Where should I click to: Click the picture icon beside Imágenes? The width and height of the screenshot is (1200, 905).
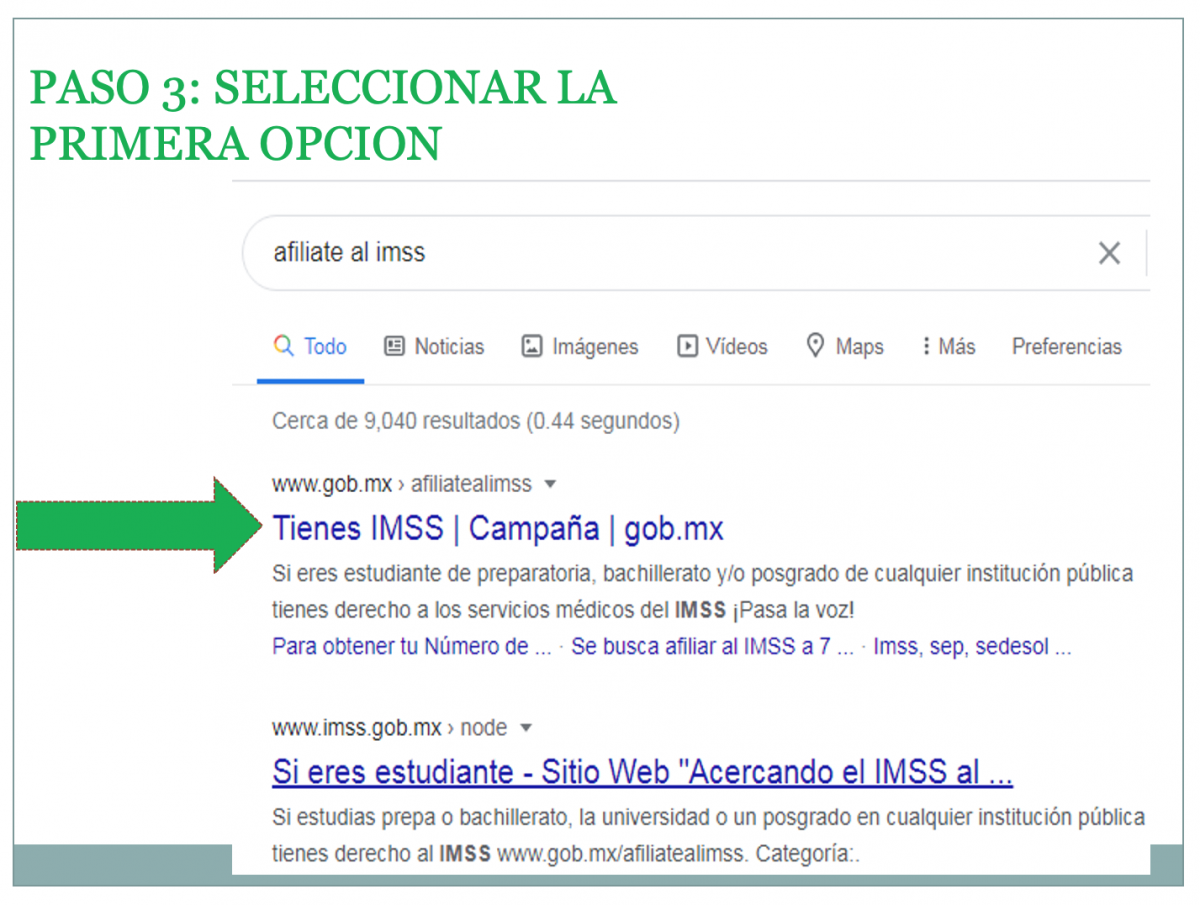[x=532, y=347]
